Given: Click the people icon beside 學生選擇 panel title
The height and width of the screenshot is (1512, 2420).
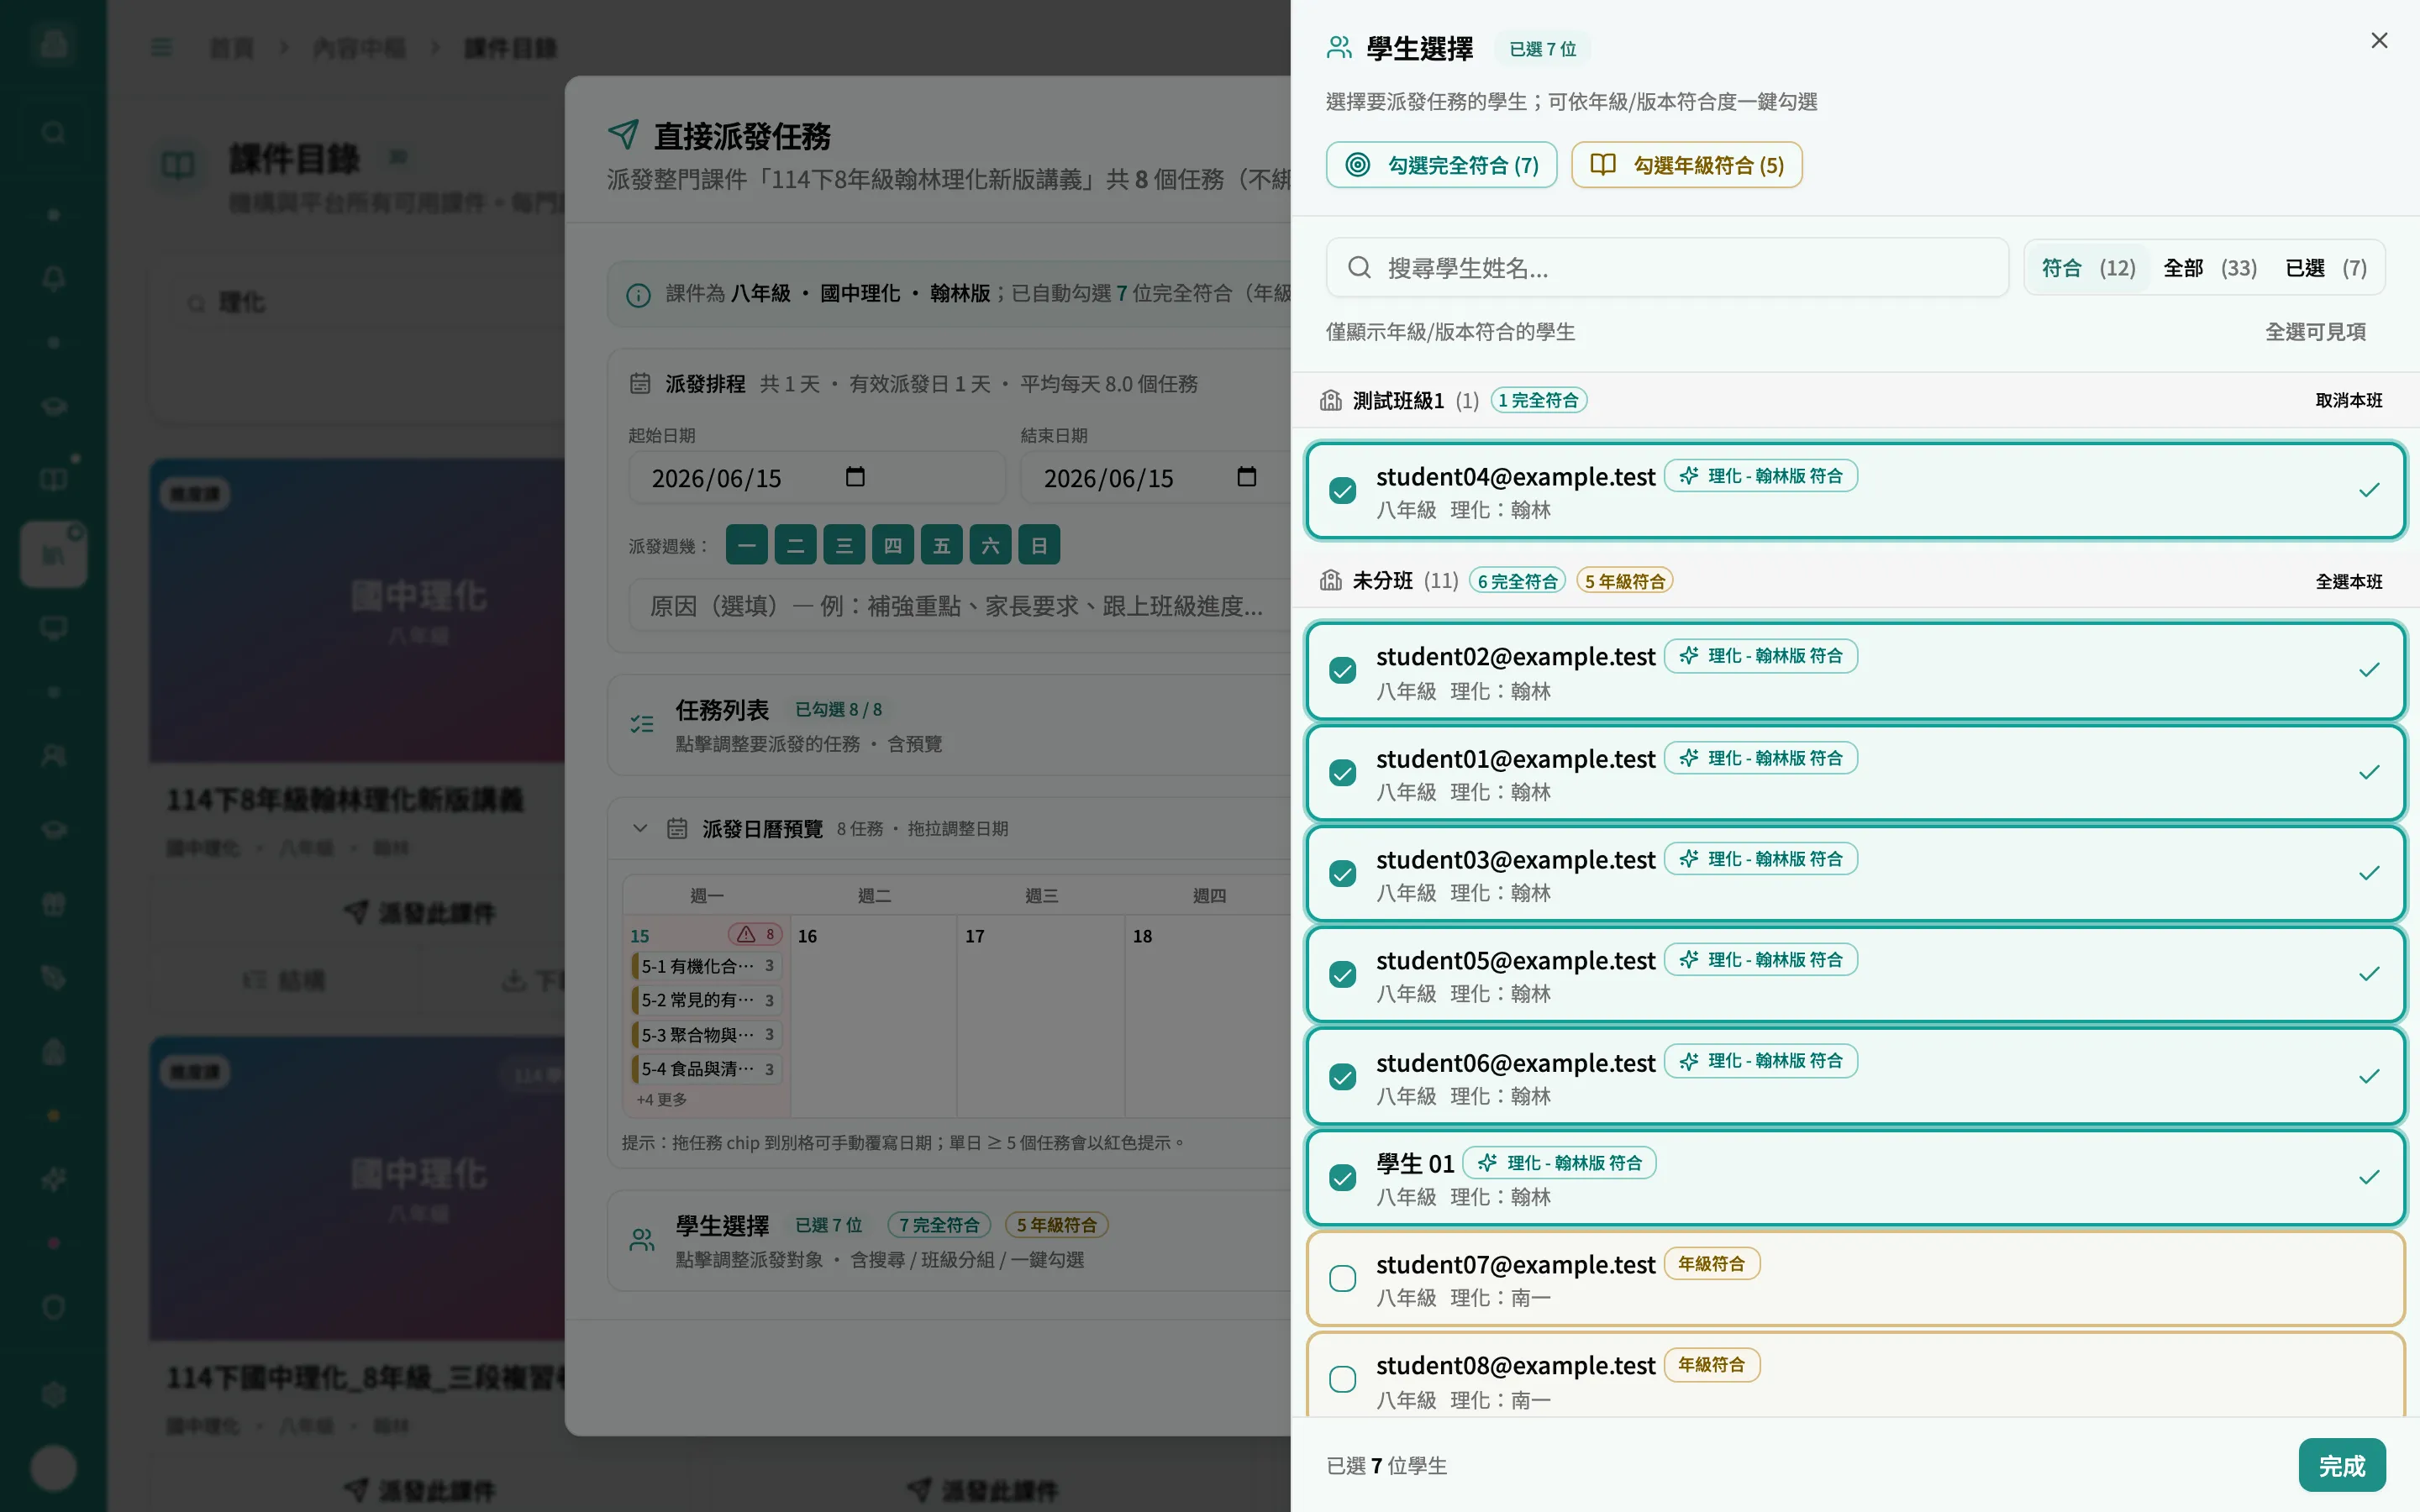Looking at the screenshot, I should click(1339, 48).
